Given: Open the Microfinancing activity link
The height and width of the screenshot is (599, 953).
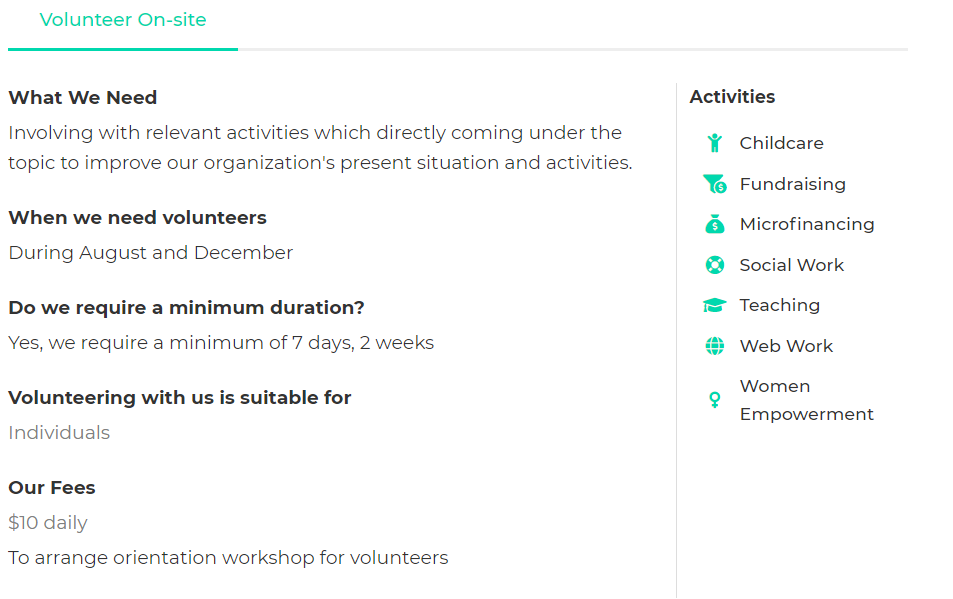Looking at the screenshot, I should [x=807, y=224].
